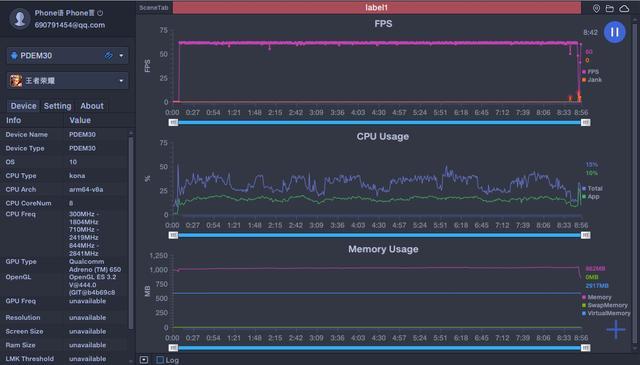Click the panel icon left of Log
Viewport: 640px width, 365px height.
coord(144,360)
